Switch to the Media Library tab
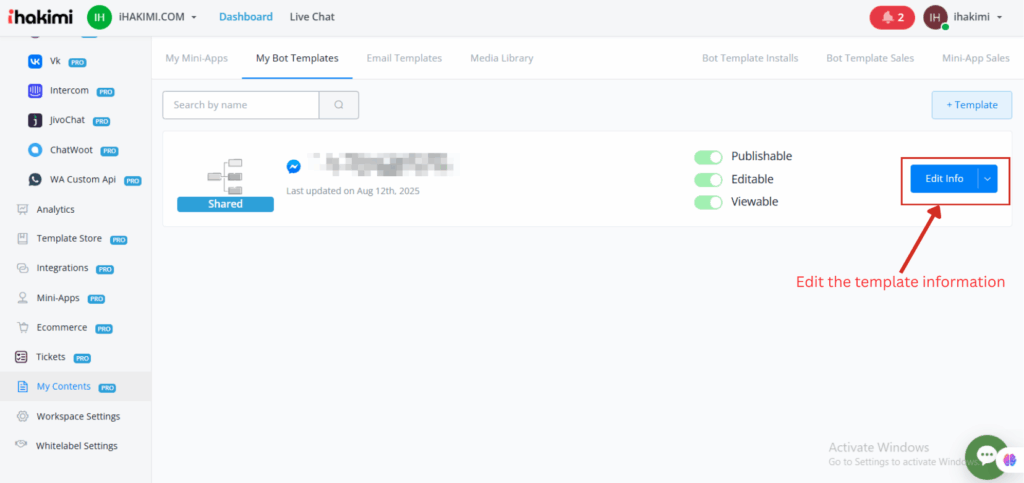The width and height of the screenshot is (1024, 483). tap(501, 58)
